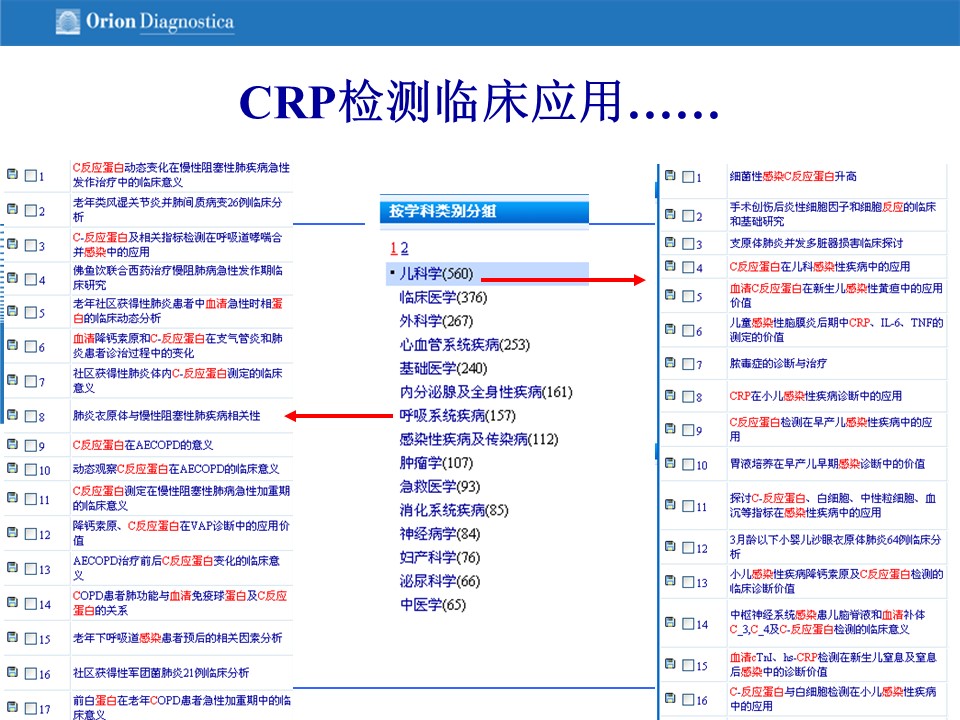Click the disk icon beside left-list result 5
This screenshot has width=960, height=720.
coord(12,312)
